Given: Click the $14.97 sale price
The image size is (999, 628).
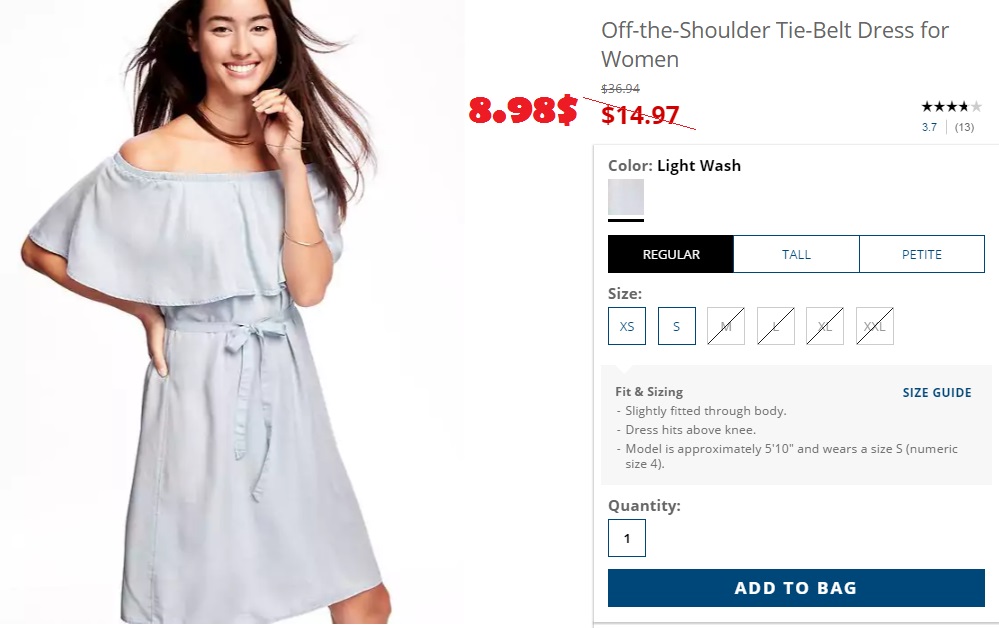Looking at the screenshot, I should pyautogui.click(x=640, y=115).
